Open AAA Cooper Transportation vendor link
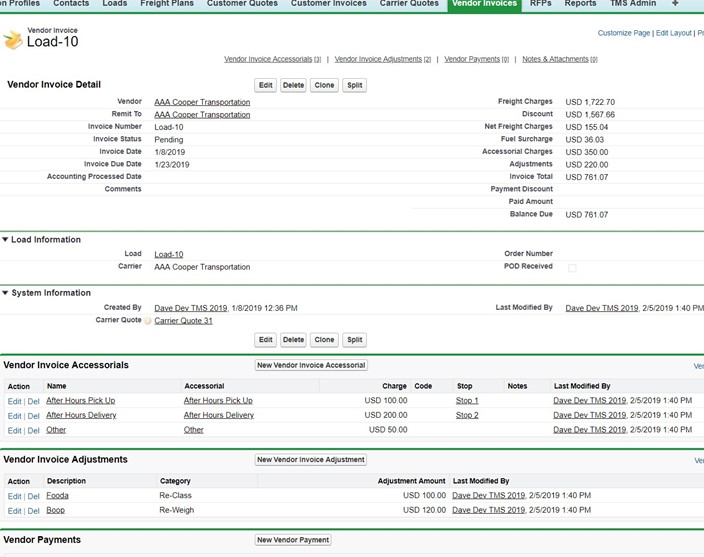704x557 pixels. (202, 102)
